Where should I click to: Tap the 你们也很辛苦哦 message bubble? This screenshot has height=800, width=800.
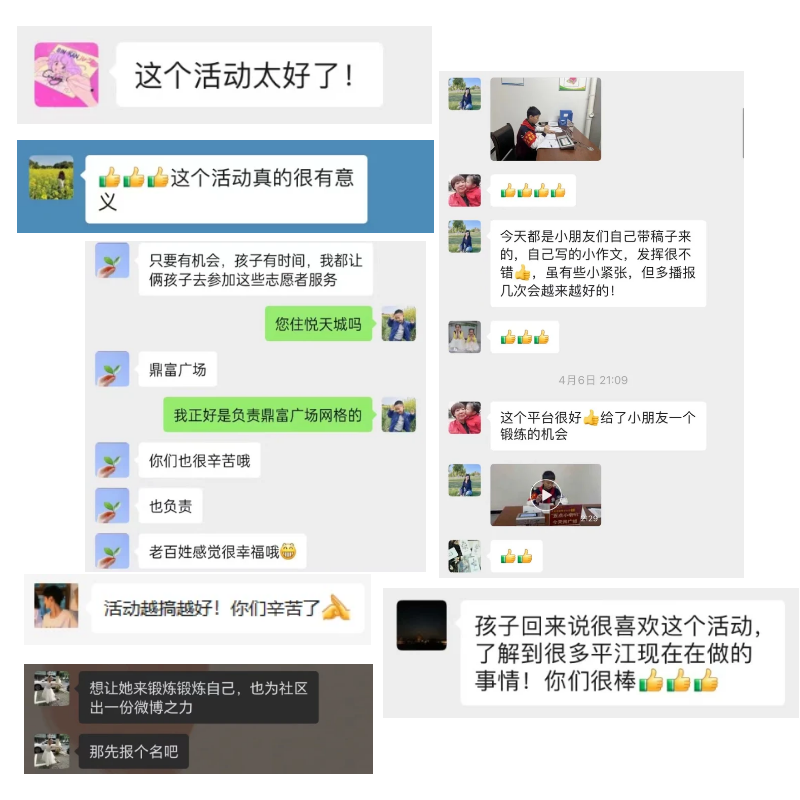pyautogui.click(x=199, y=461)
